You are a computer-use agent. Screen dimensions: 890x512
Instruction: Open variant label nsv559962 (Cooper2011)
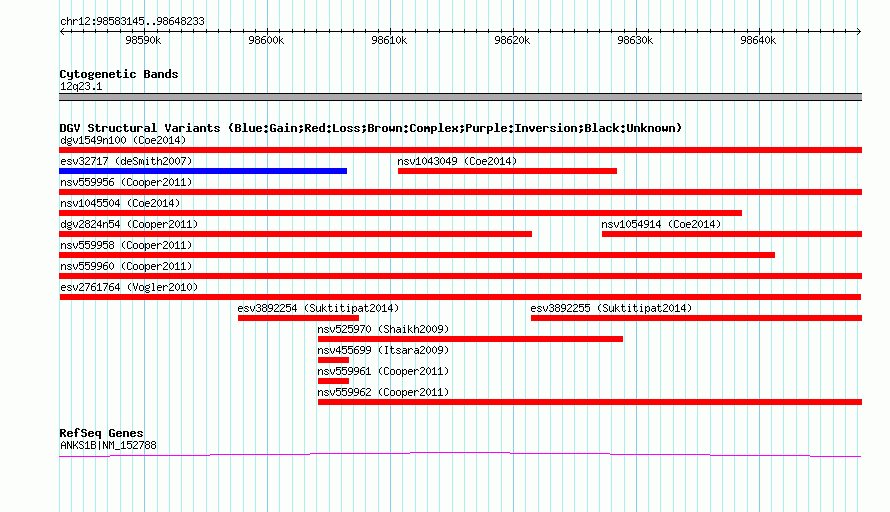(x=383, y=392)
